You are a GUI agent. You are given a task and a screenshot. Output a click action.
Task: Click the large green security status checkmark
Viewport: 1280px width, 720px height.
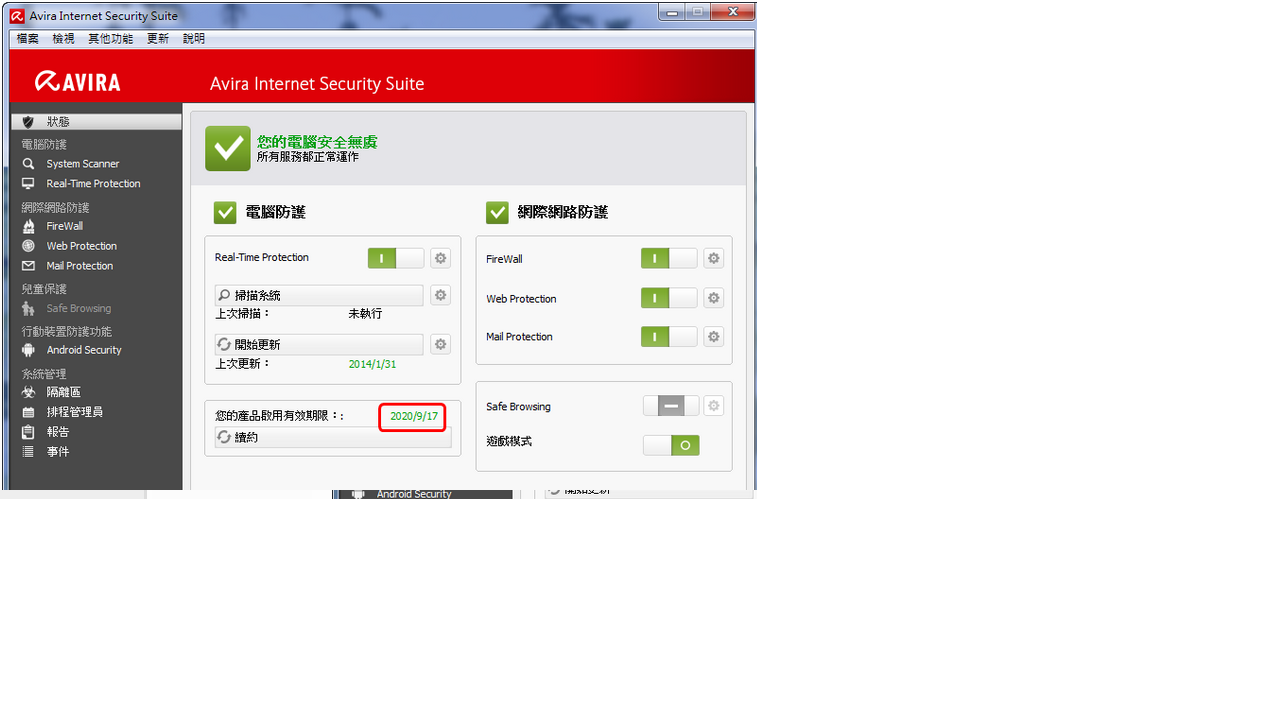click(228, 148)
